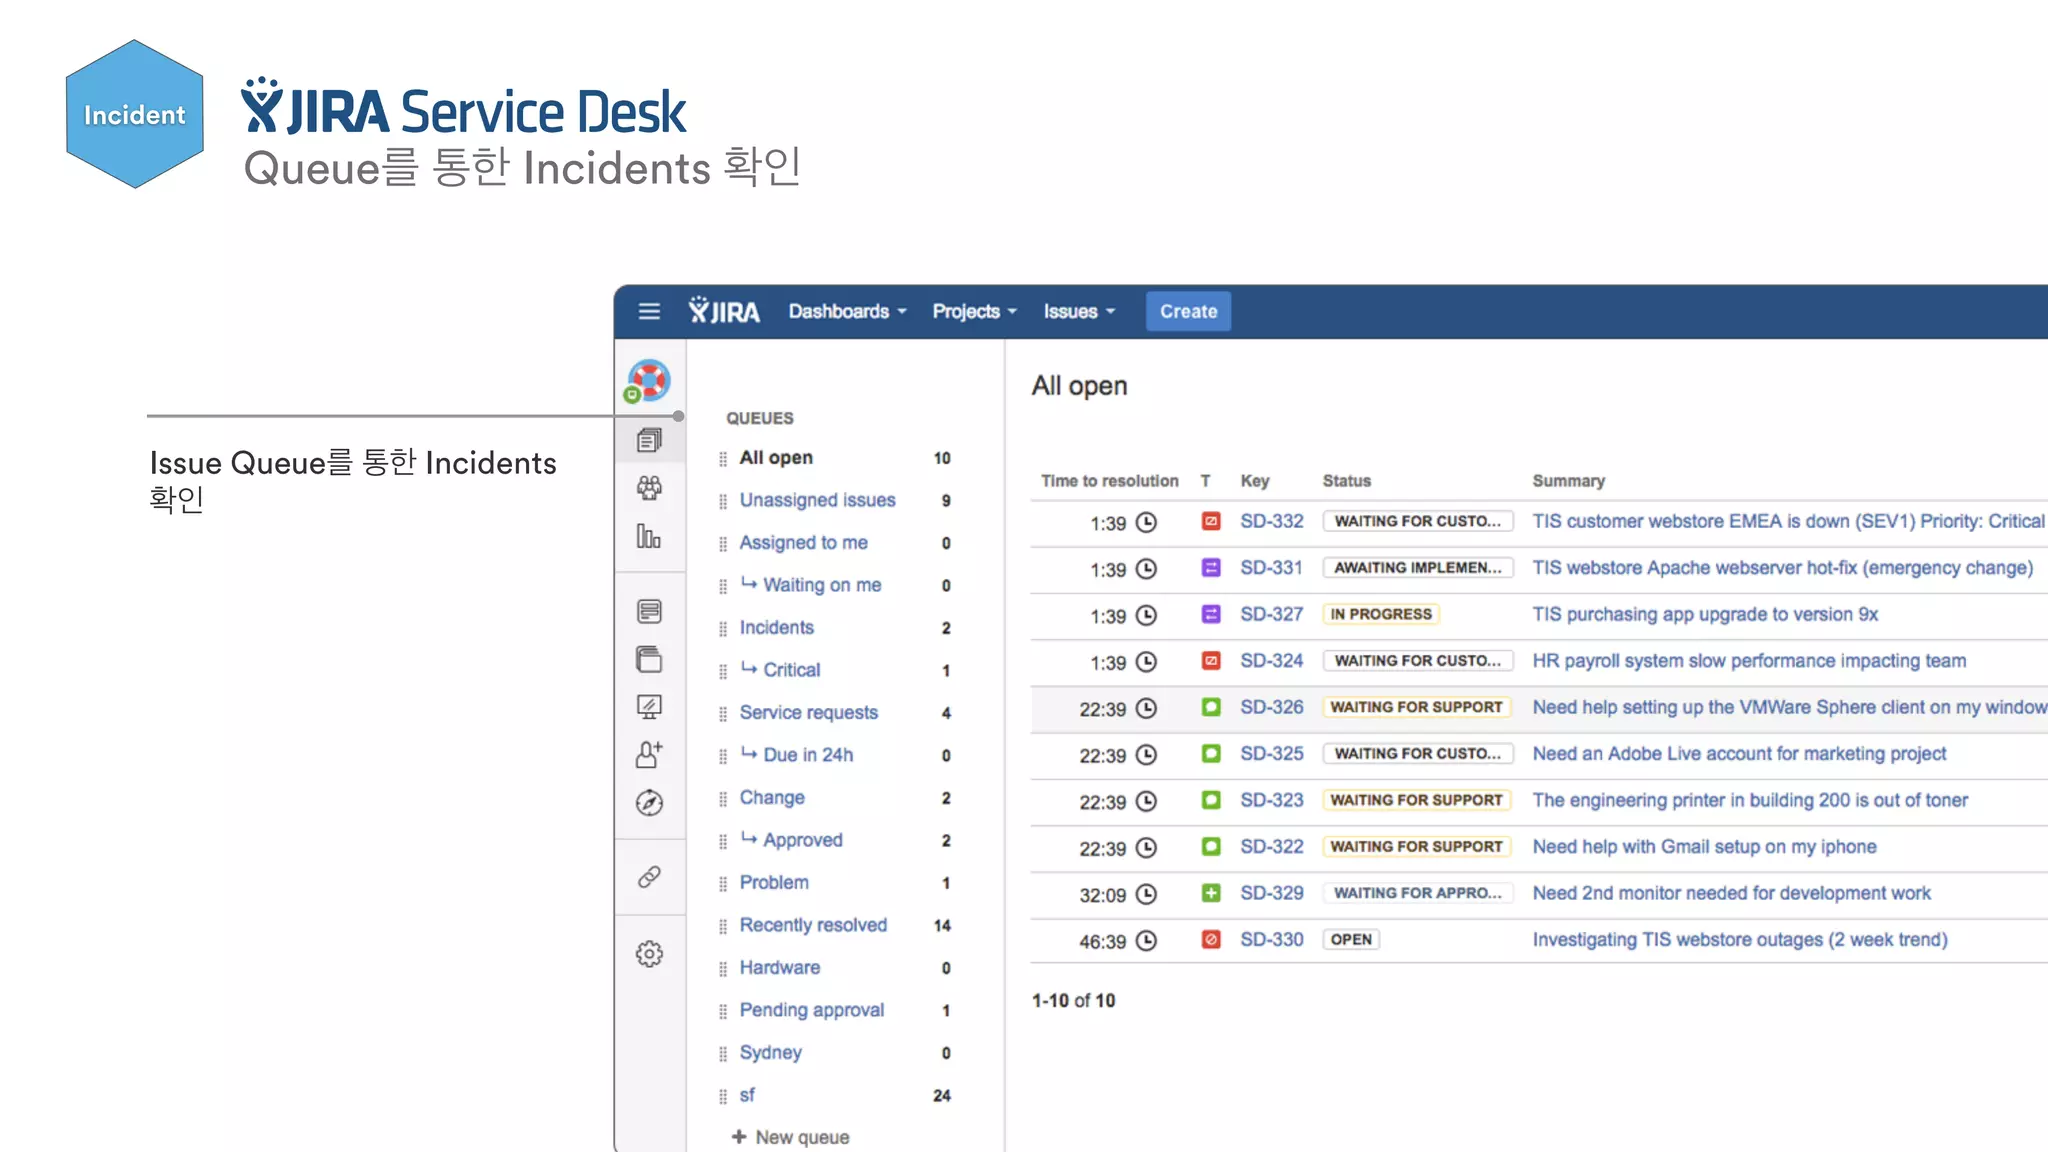Add a new queue
This screenshot has width=2048, height=1152.
click(791, 1137)
